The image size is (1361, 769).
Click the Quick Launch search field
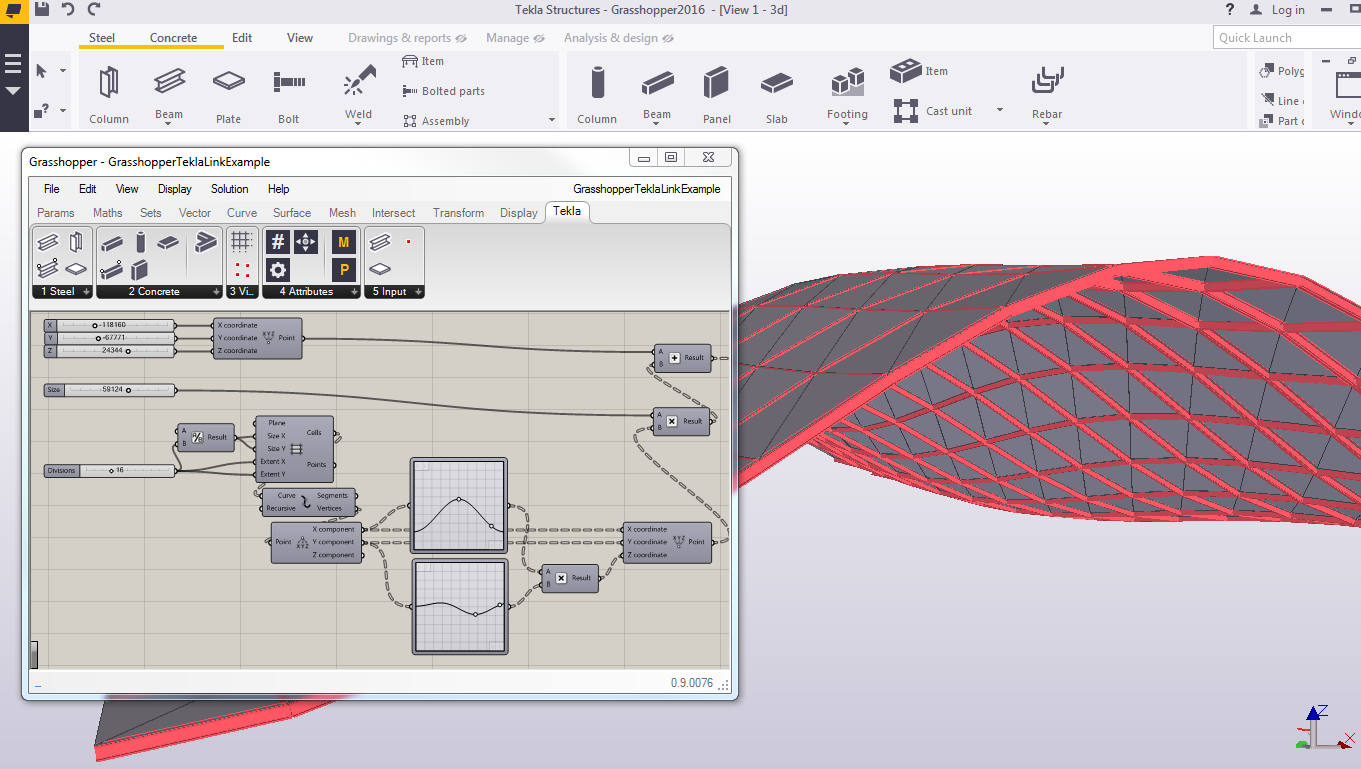(1287, 38)
